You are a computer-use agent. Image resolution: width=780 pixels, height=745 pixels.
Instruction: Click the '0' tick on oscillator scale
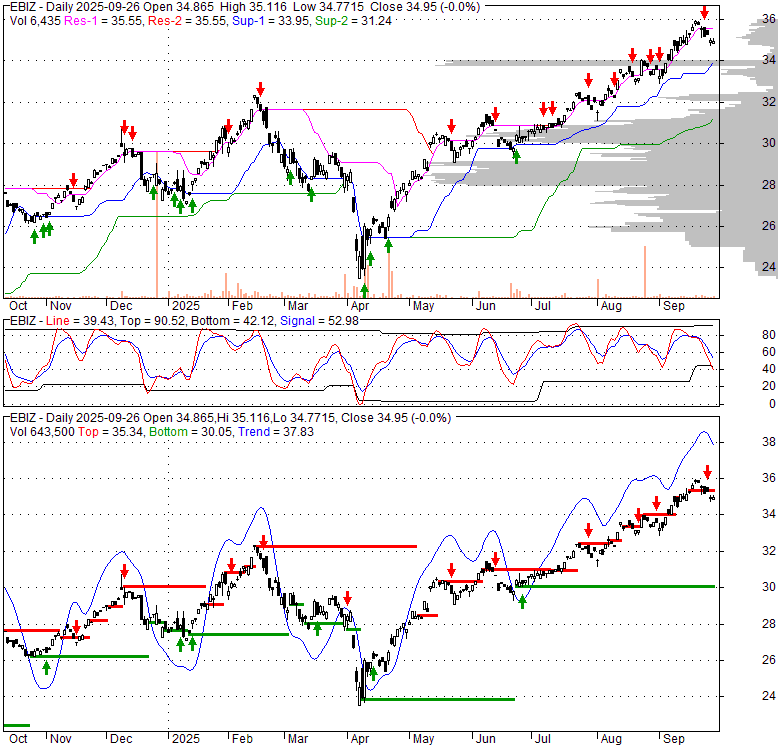point(772,404)
